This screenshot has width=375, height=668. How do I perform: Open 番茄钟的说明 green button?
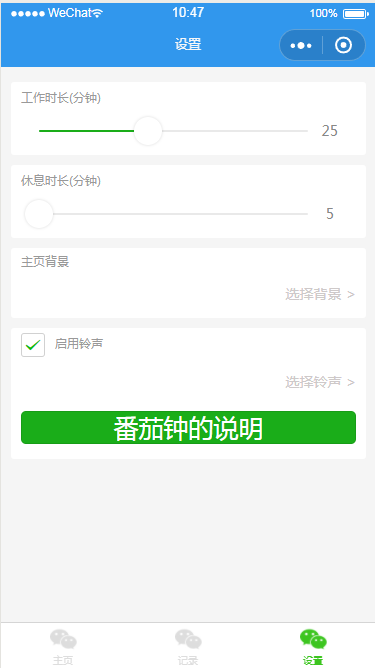(188, 427)
